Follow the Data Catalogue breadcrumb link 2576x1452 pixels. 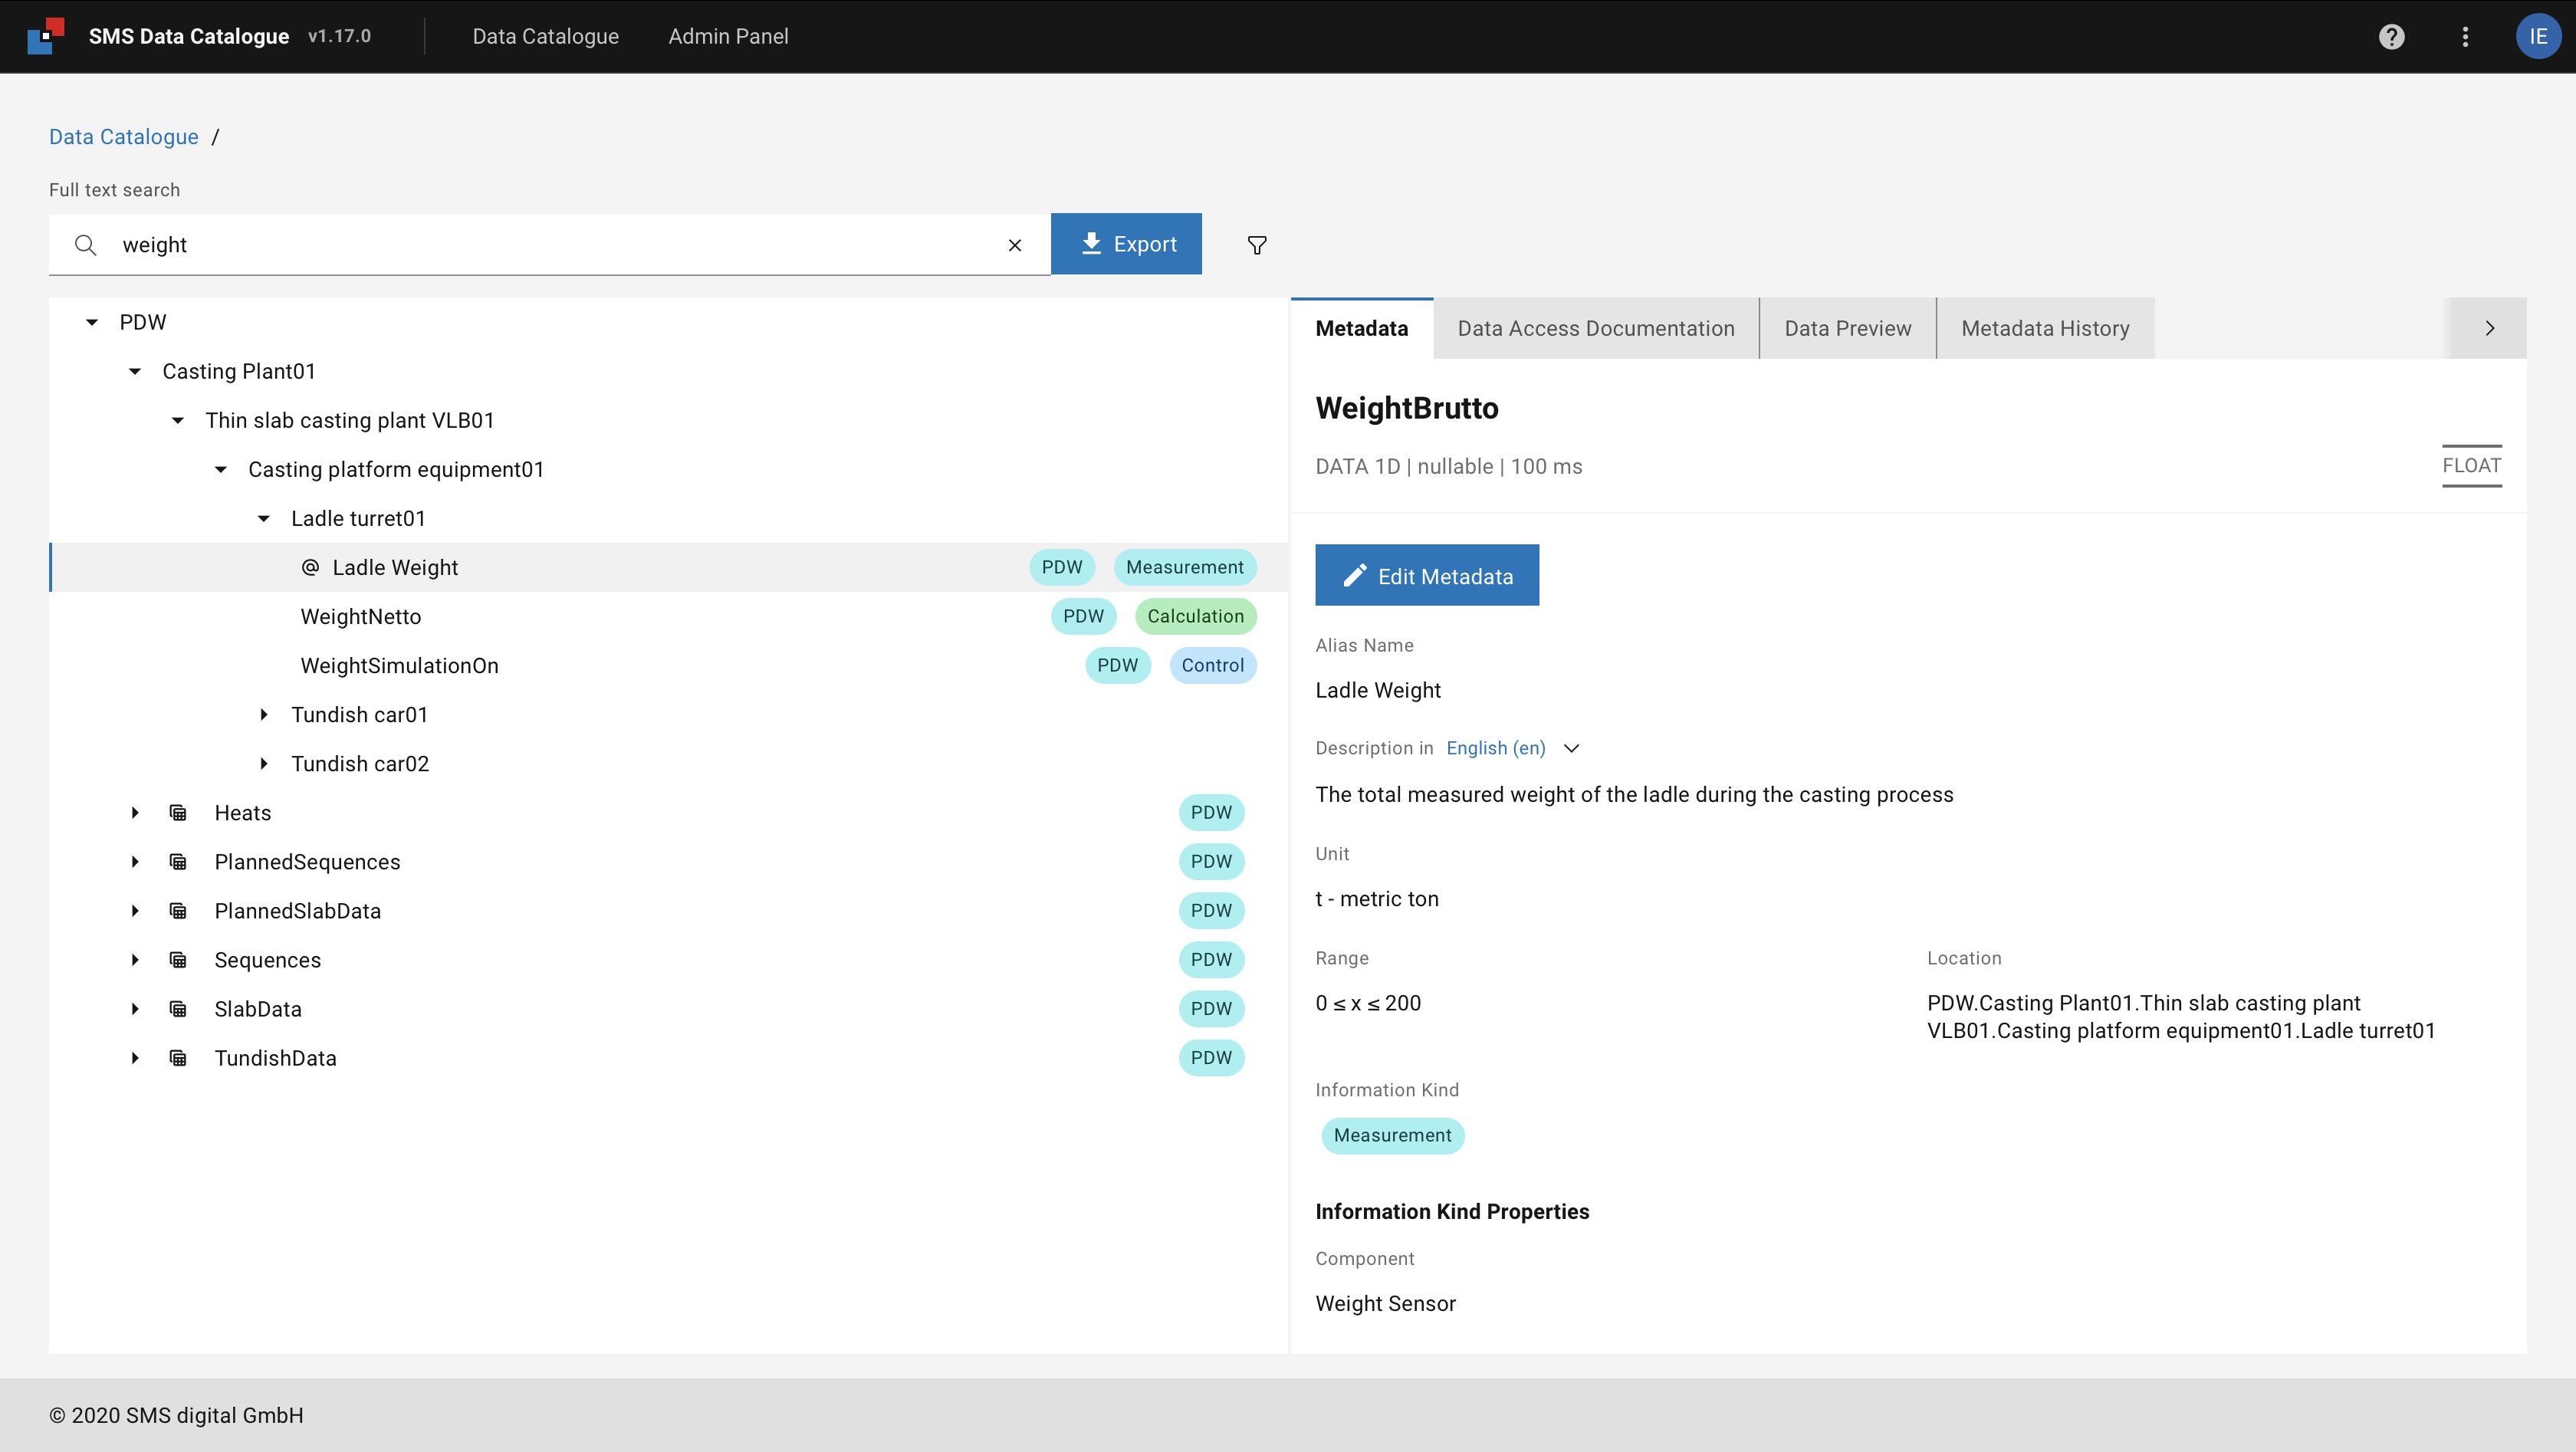click(x=124, y=137)
